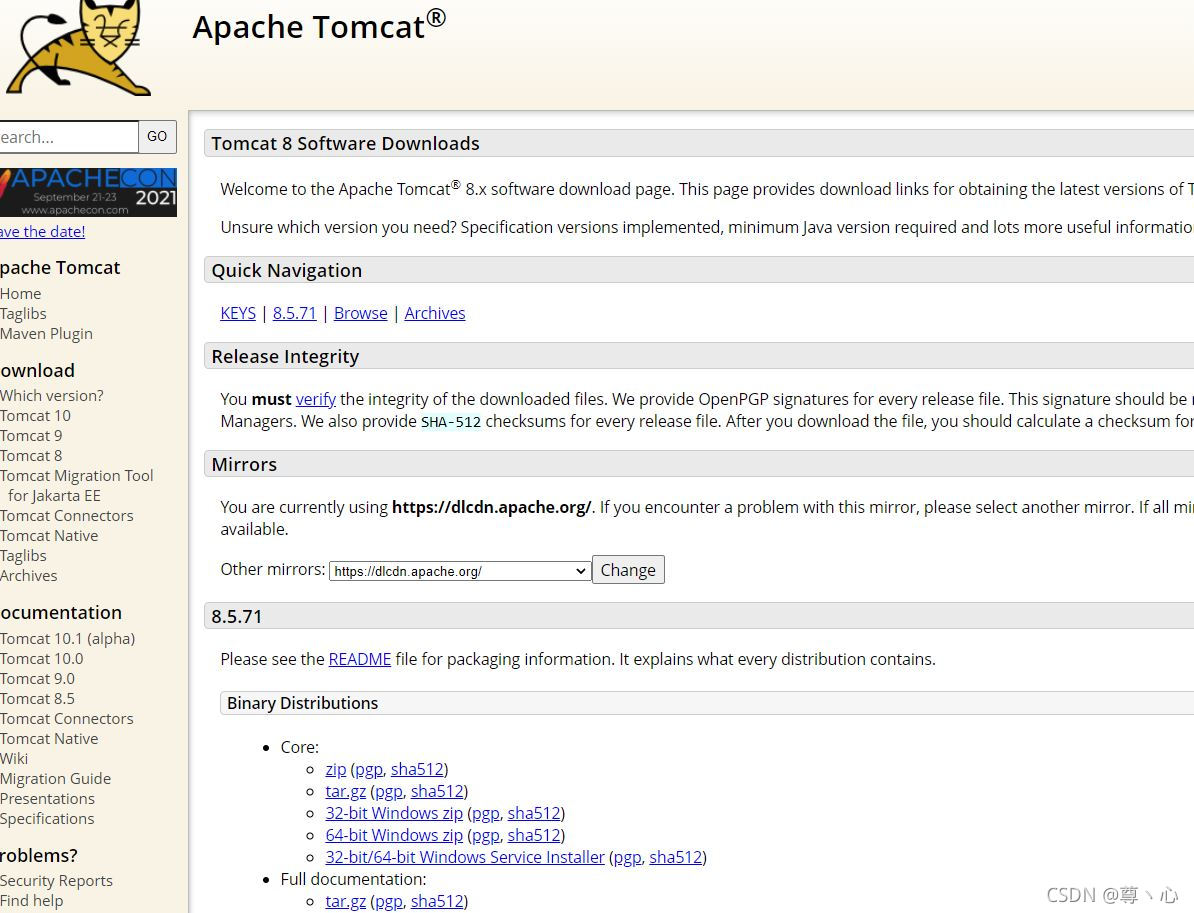Screen dimensions: 1194x913
Task: Open sha512 checksum for Core zip
Action: (417, 769)
